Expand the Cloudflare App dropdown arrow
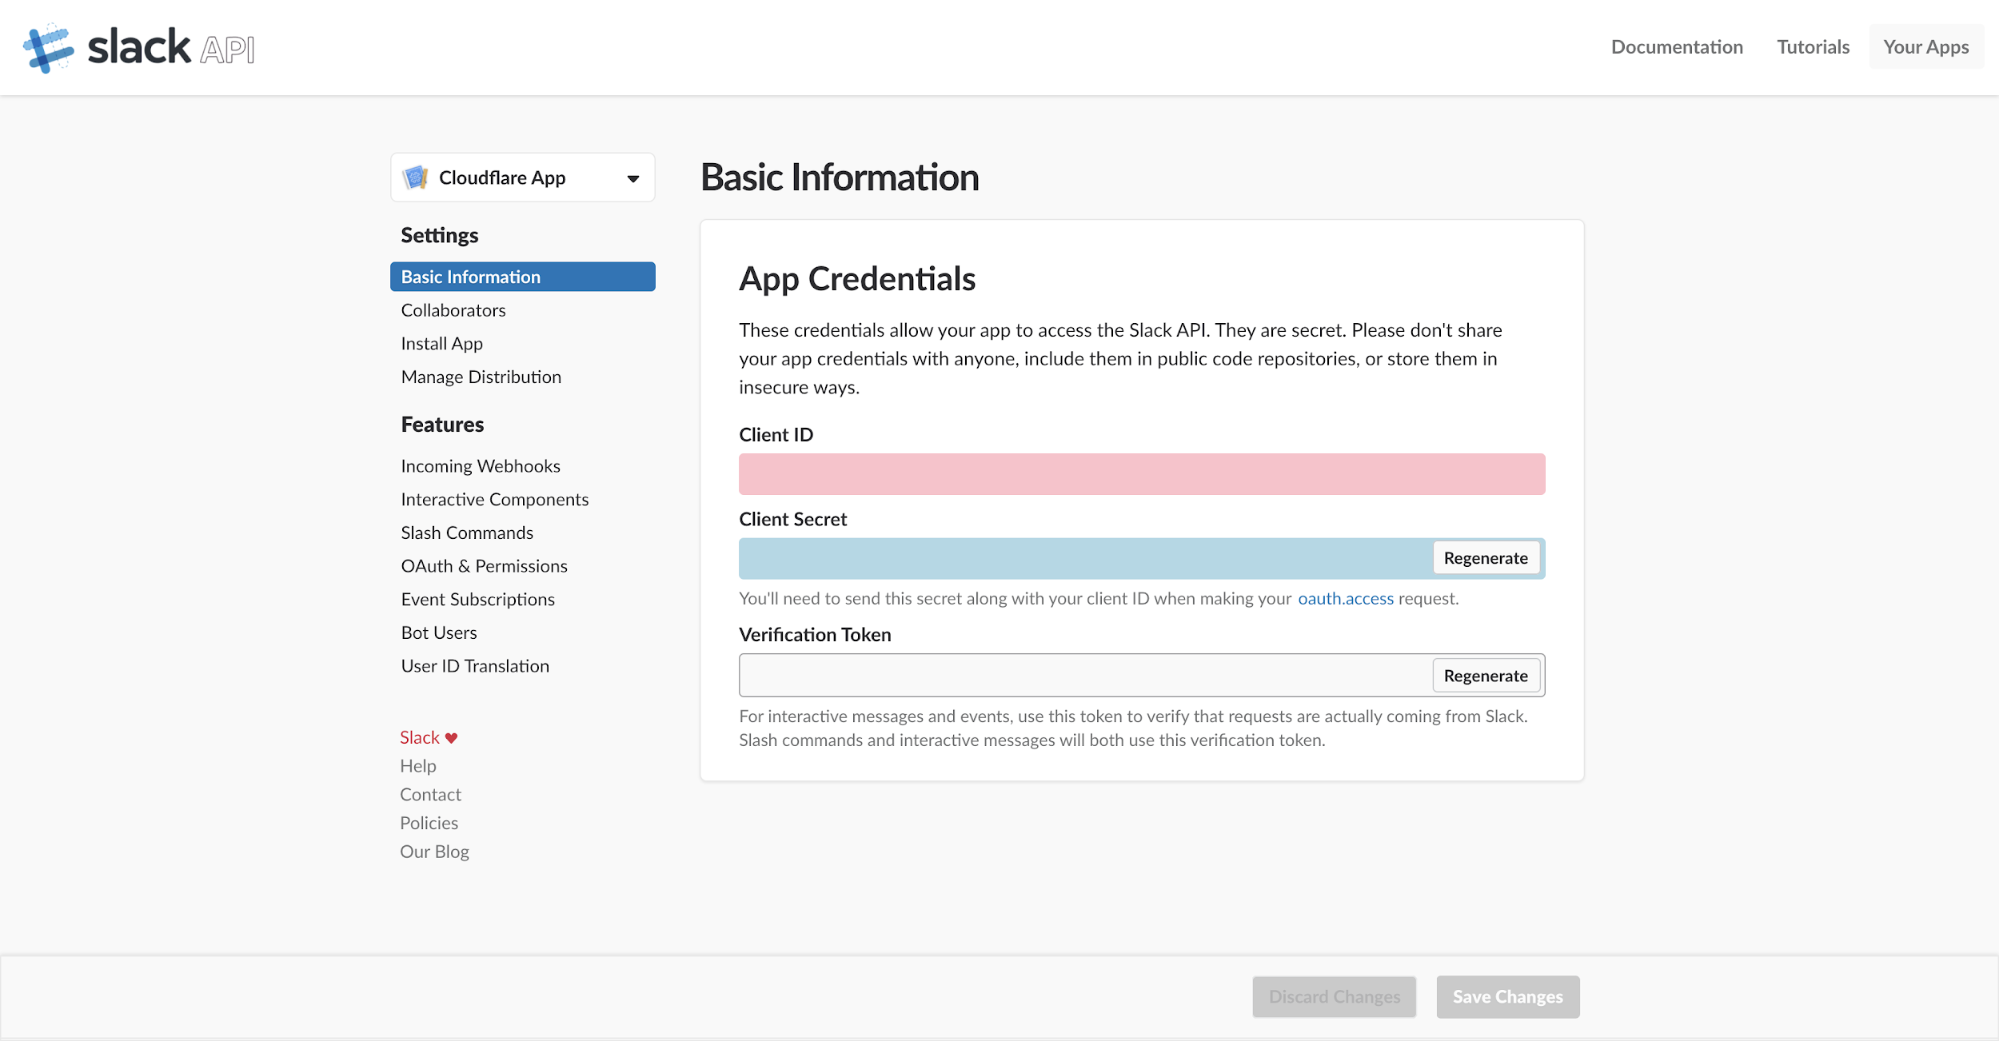This screenshot has width=1999, height=1042. pyautogui.click(x=633, y=179)
